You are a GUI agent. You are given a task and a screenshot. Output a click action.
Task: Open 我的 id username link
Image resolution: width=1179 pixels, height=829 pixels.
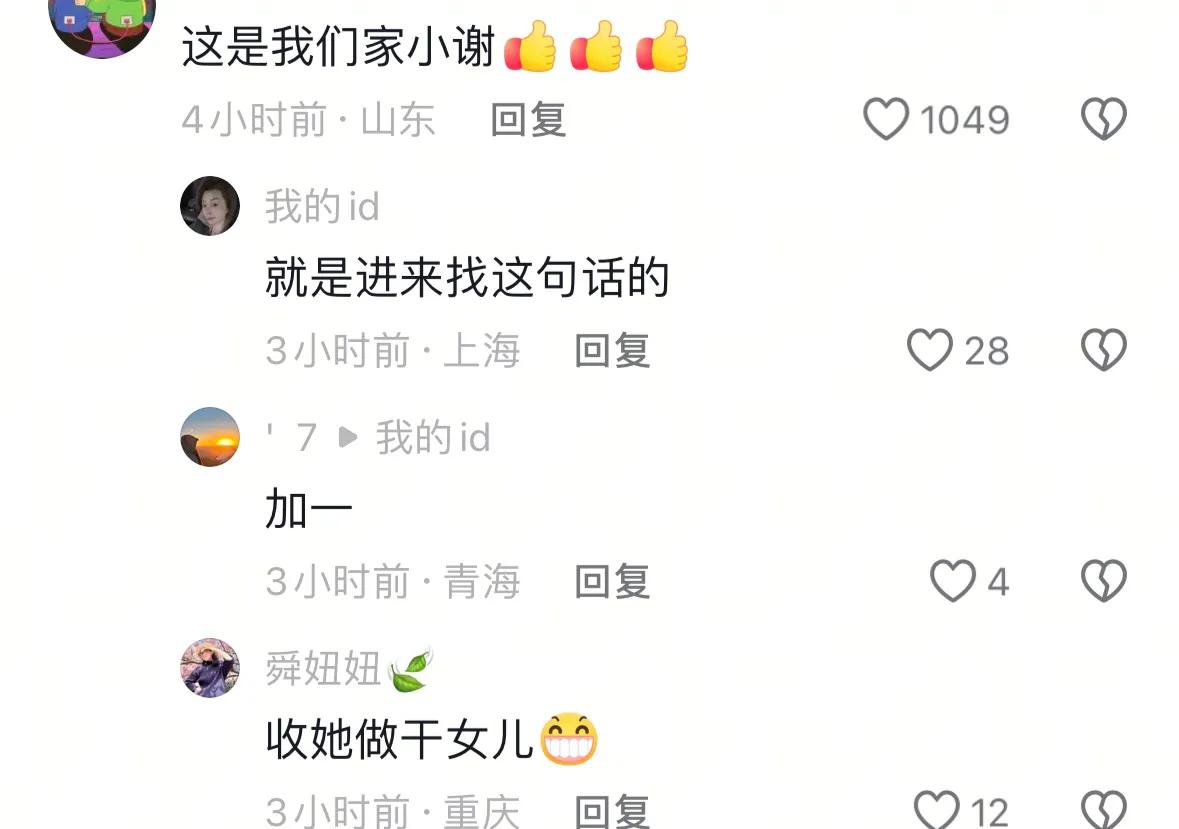pos(322,206)
